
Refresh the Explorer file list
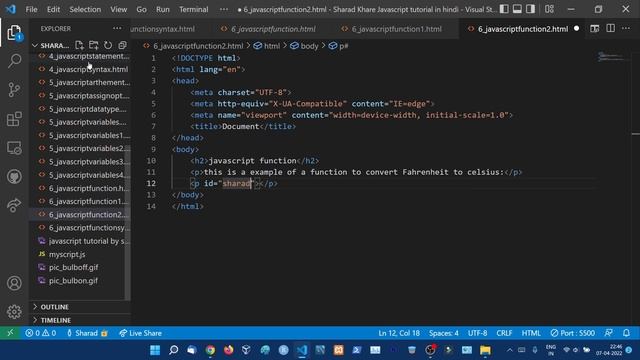tap(108, 45)
